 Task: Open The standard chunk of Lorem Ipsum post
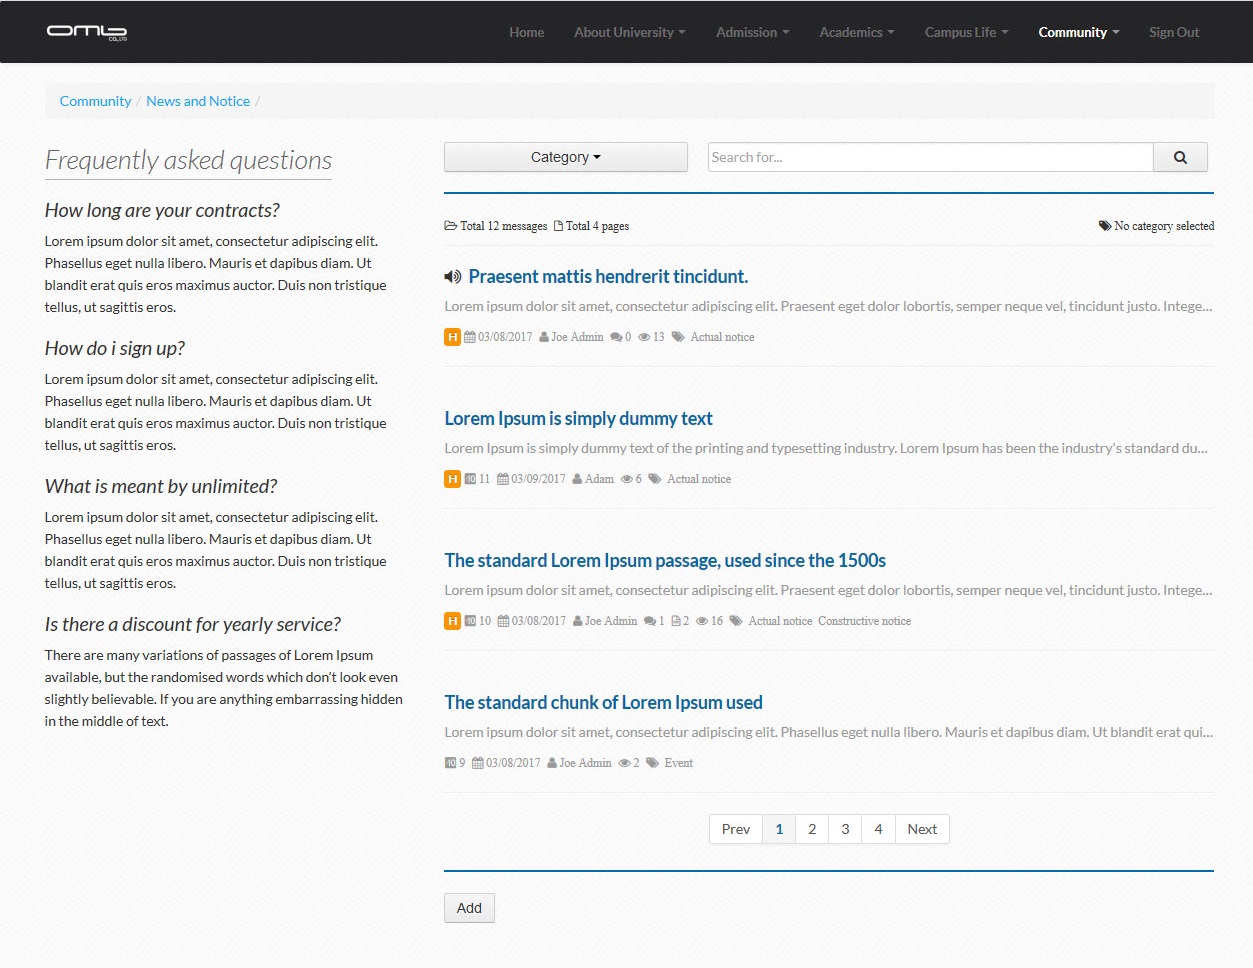(603, 703)
